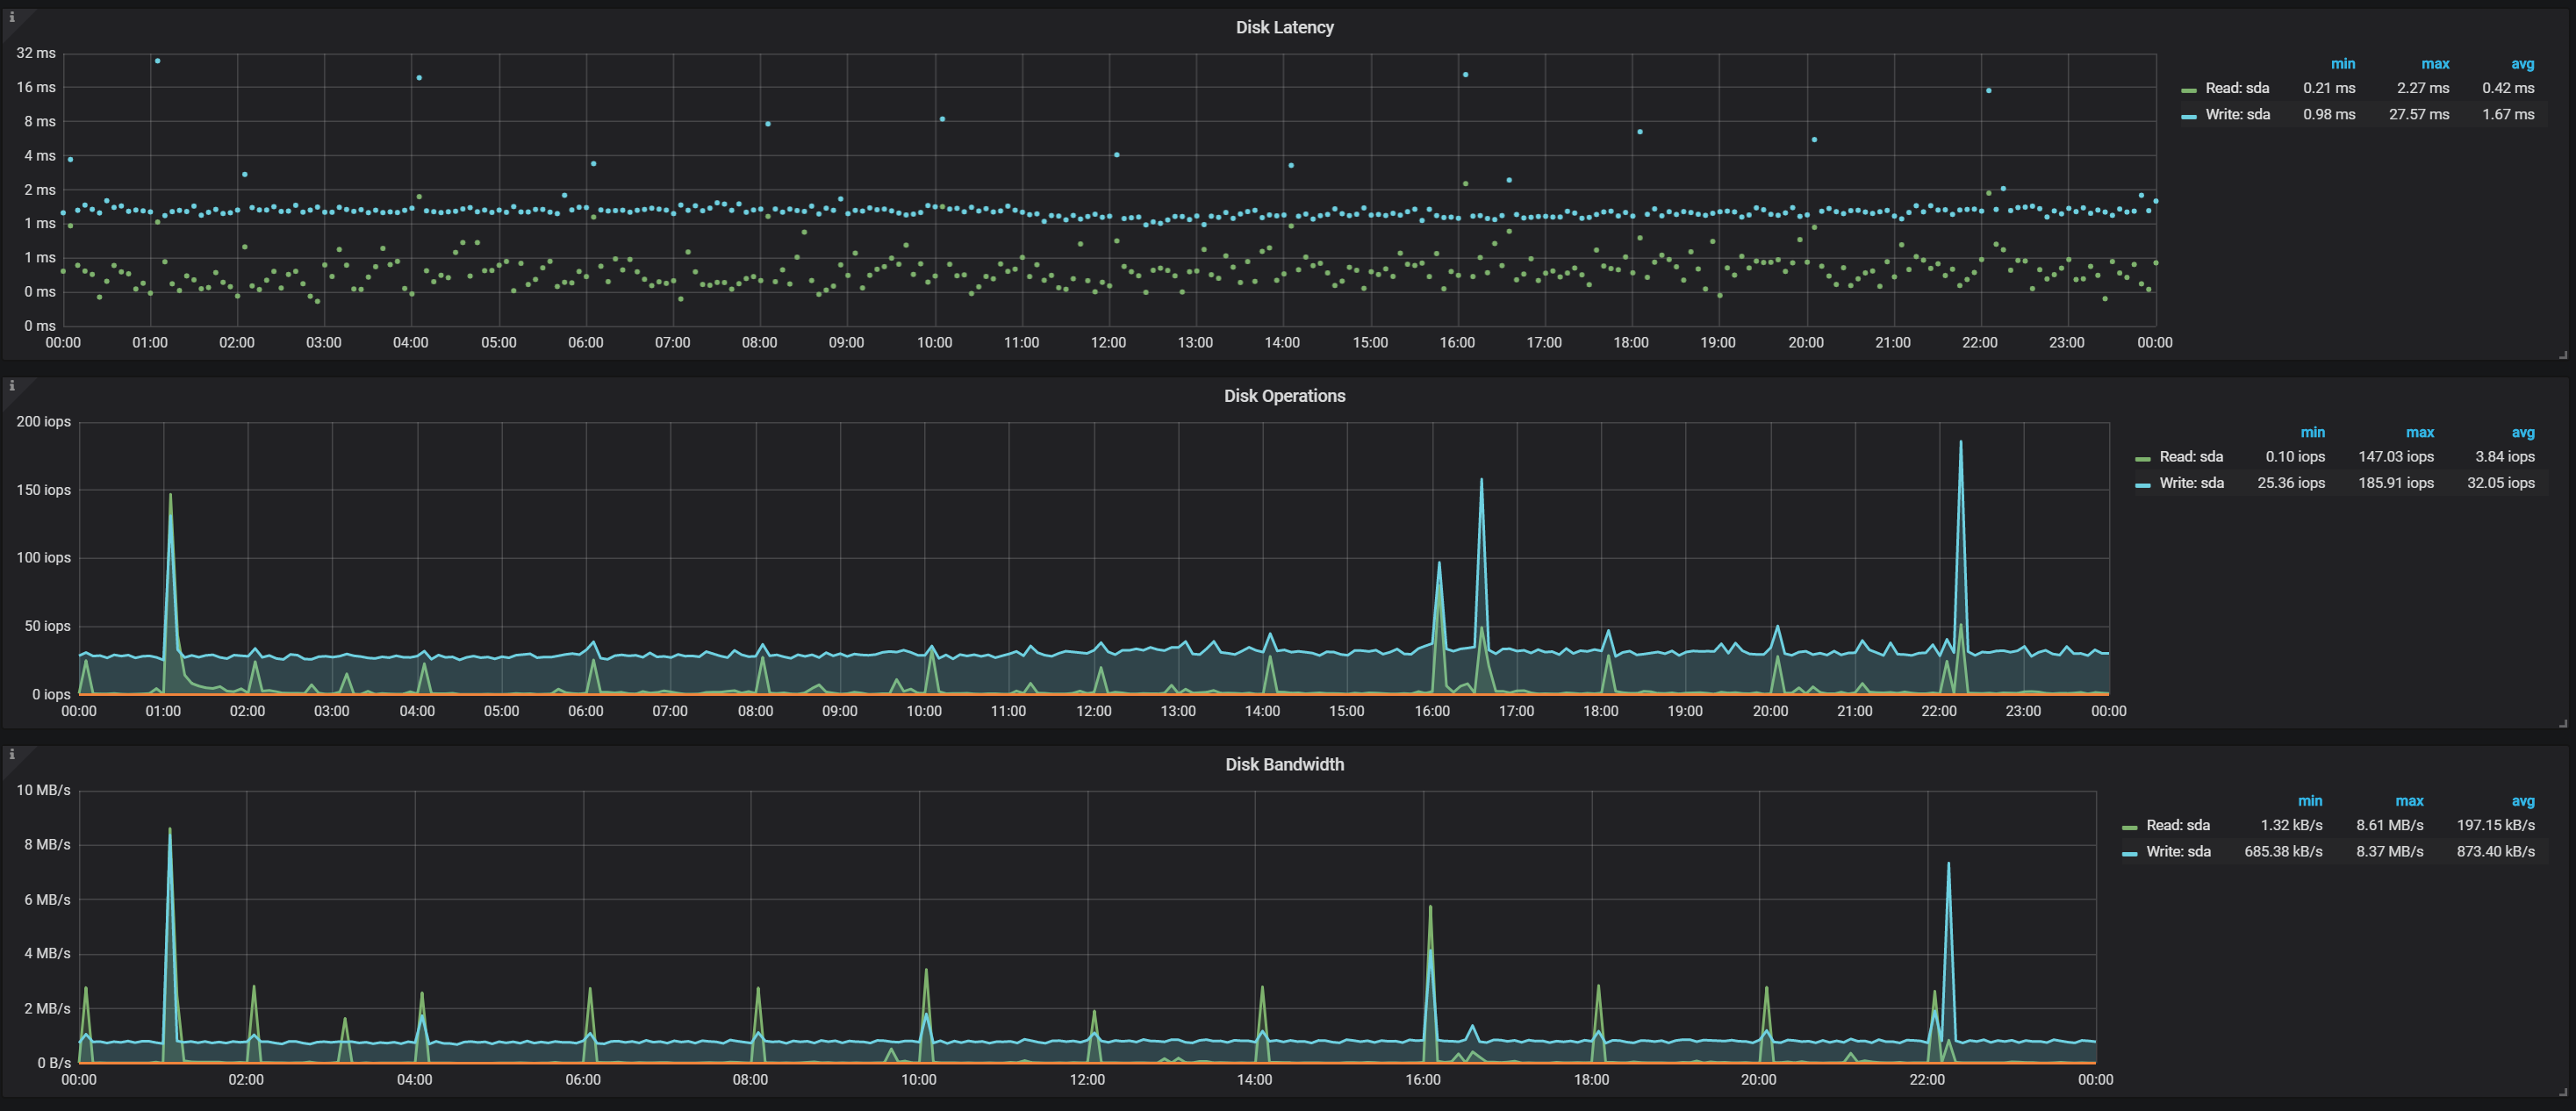Sort Disk Operations legend by avg column
The height and width of the screenshot is (1111, 2576).
(2522, 433)
